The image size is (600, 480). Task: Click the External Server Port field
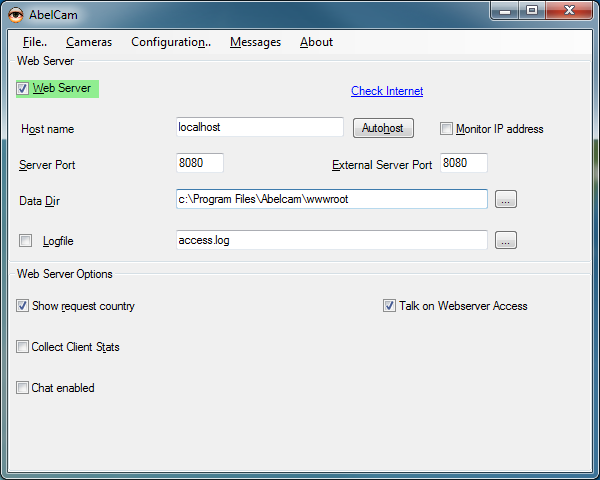pyautogui.click(x=463, y=163)
